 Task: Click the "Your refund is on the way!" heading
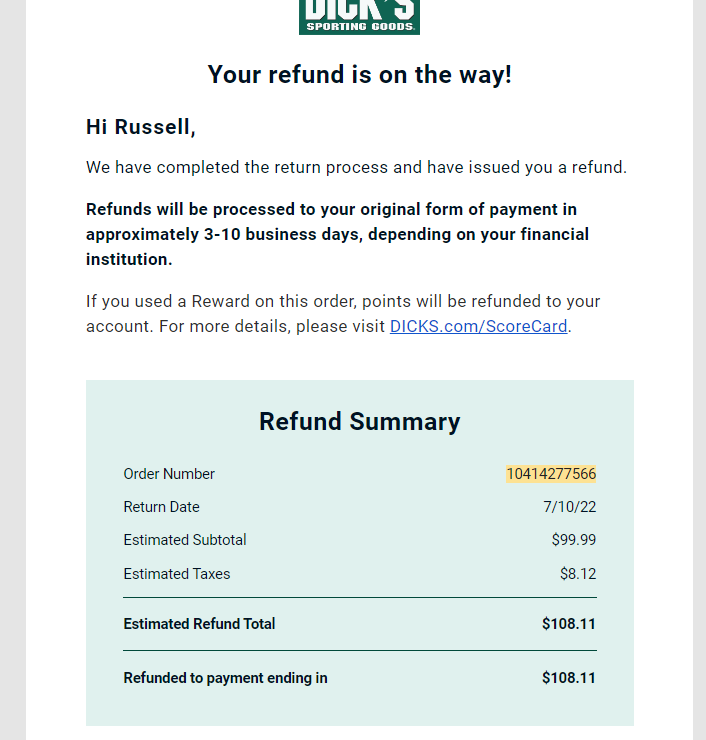pyautogui.click(x=360, y=75)
